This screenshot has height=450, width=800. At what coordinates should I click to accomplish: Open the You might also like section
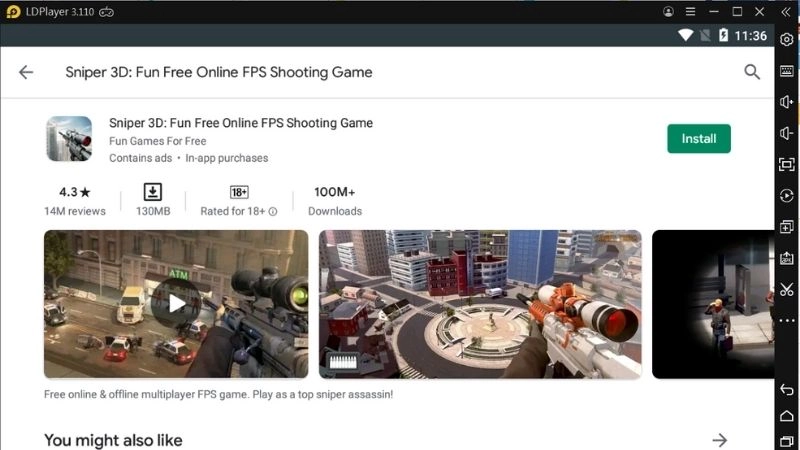[x=113, y=440]
